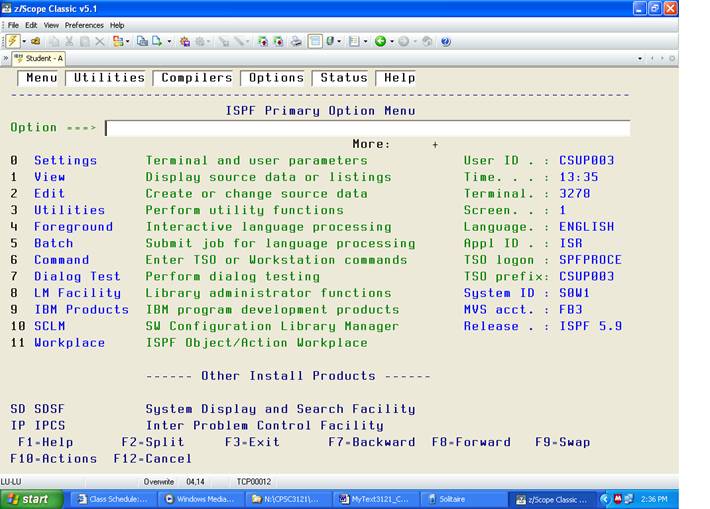Switch to MyText3121 Word document in taskbar

(376, 499)
